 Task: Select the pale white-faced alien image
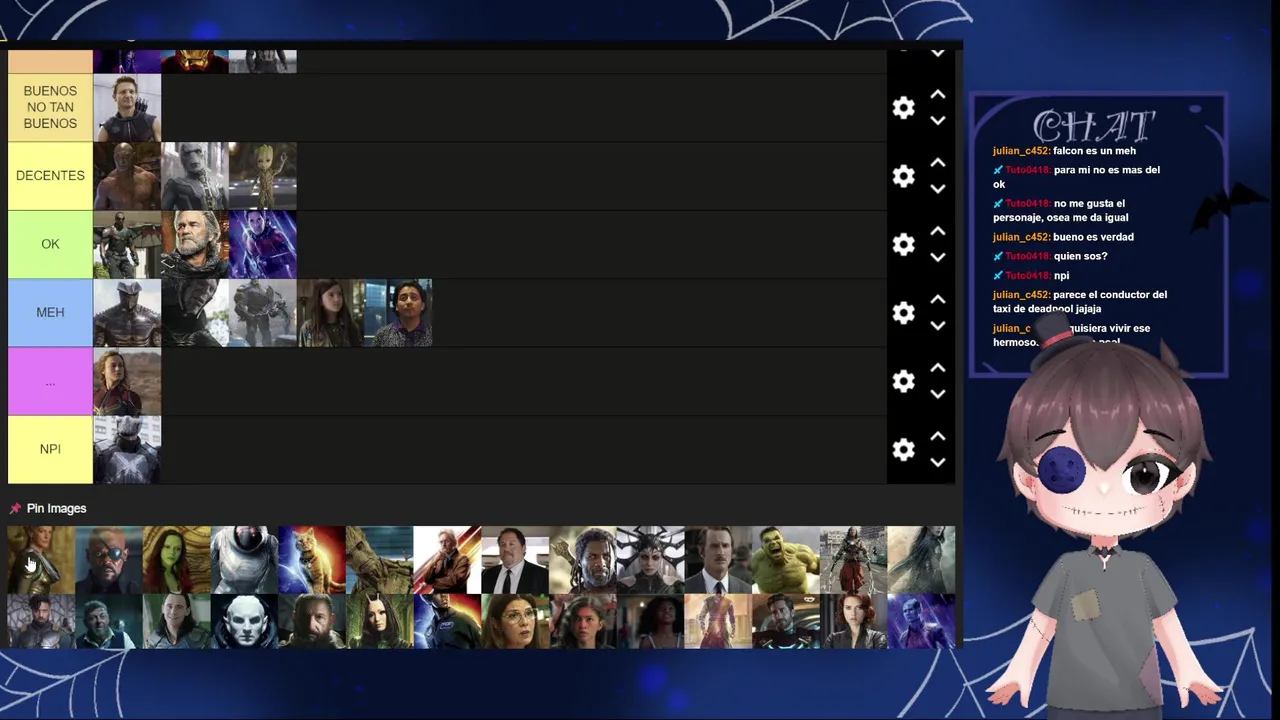tap(245, 621)
